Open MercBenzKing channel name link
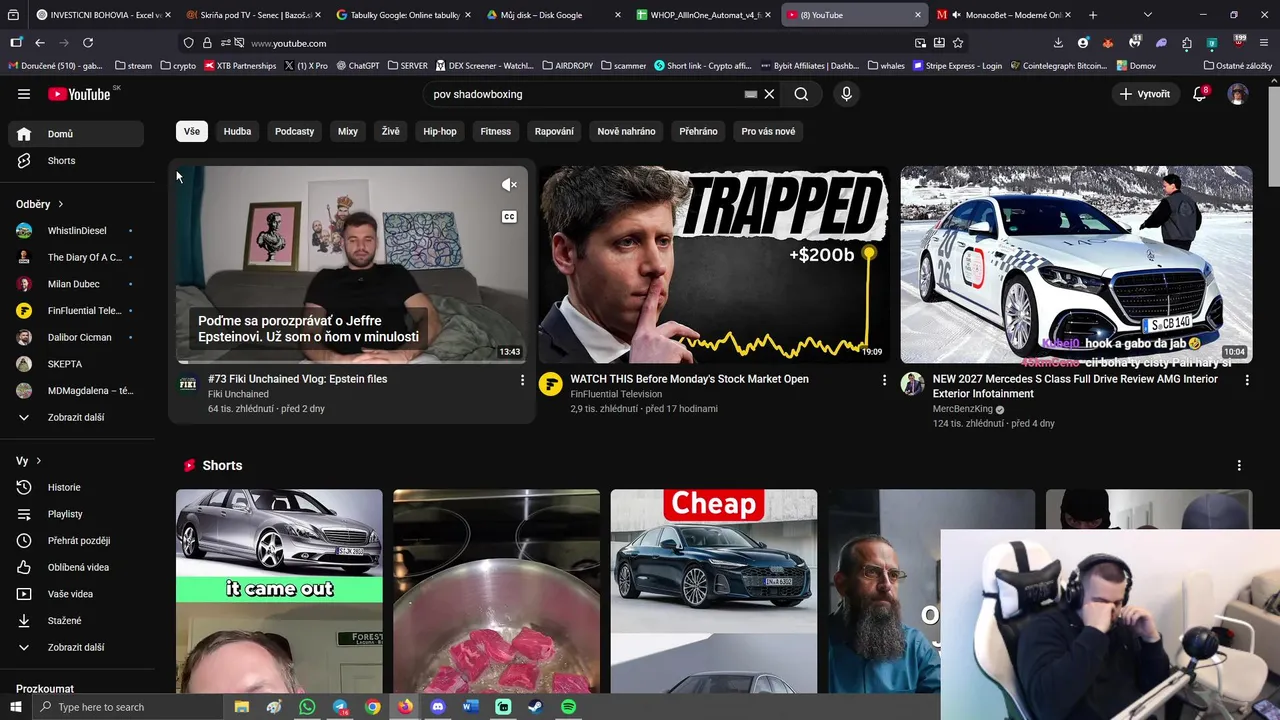Image resolution: width=1280 pixels, height=720 pixels. tap(962, 409)
